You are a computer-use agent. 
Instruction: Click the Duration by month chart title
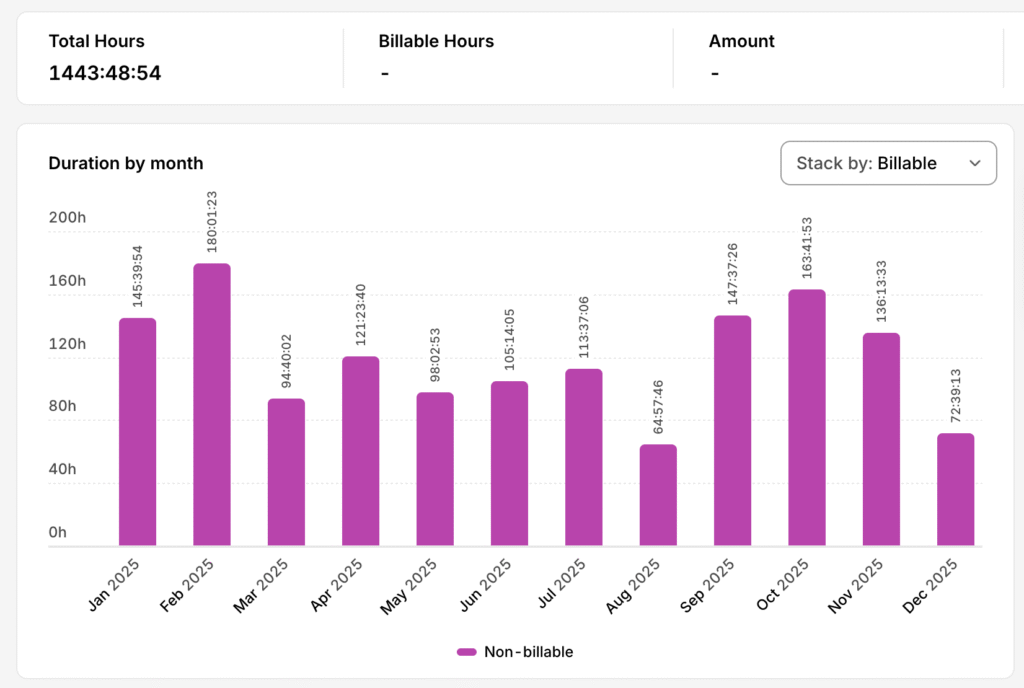pos(126,163)
